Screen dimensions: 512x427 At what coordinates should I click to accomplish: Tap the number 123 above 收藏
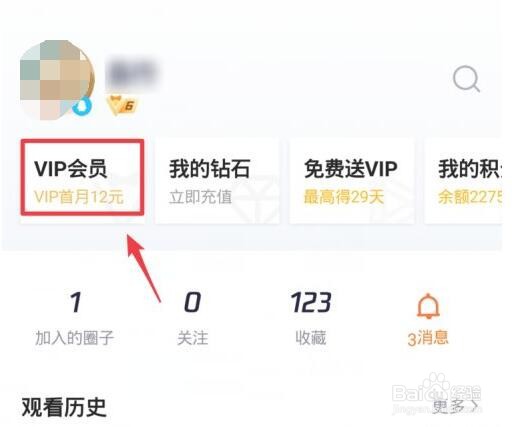[x=311, y=302]
